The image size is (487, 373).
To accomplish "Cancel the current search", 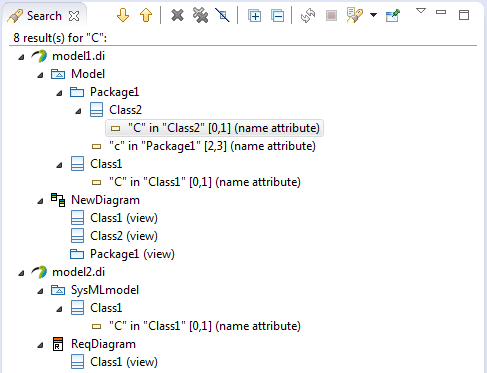I will coord(331,15).
